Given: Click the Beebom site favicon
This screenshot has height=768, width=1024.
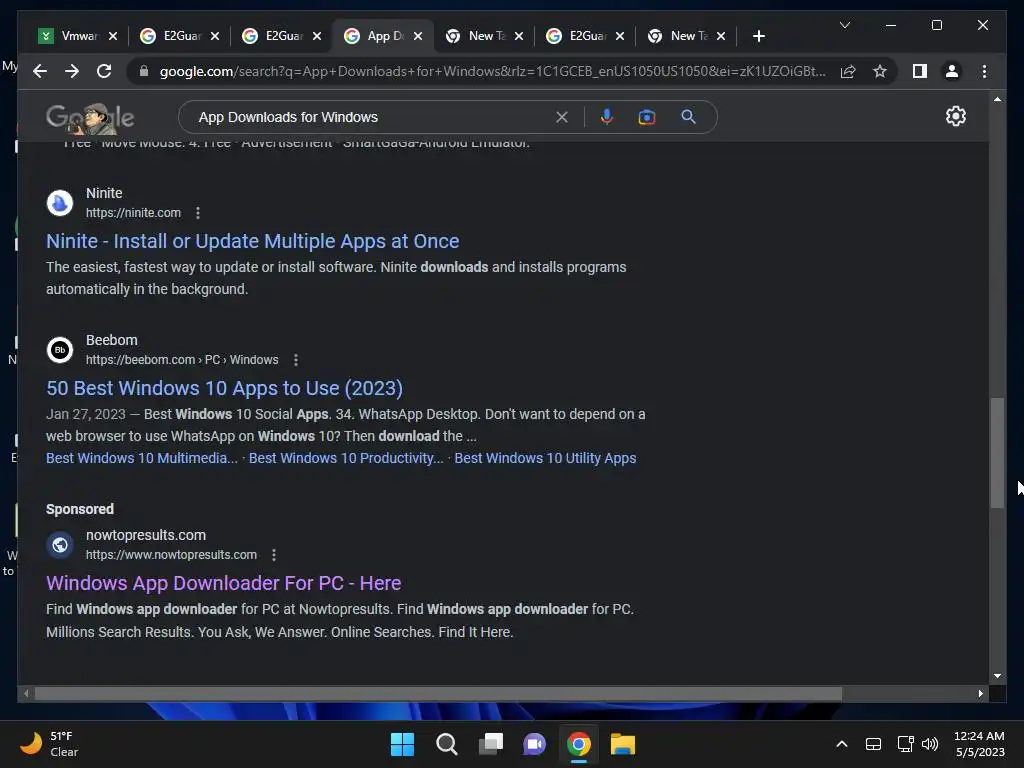Looking at the screenshot, I should tap(60, 349).
